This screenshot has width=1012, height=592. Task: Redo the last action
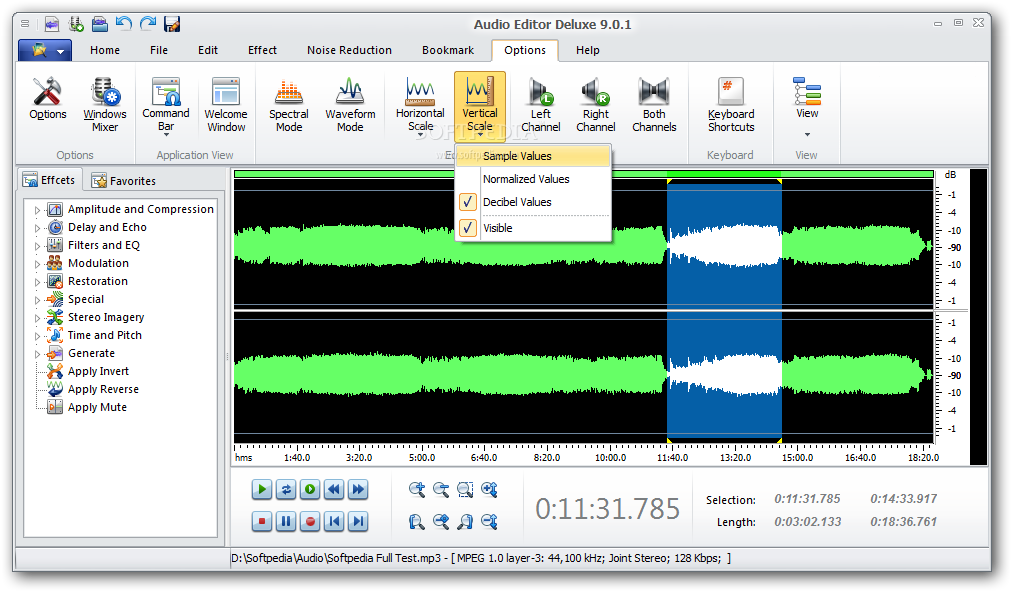(148, 25)
